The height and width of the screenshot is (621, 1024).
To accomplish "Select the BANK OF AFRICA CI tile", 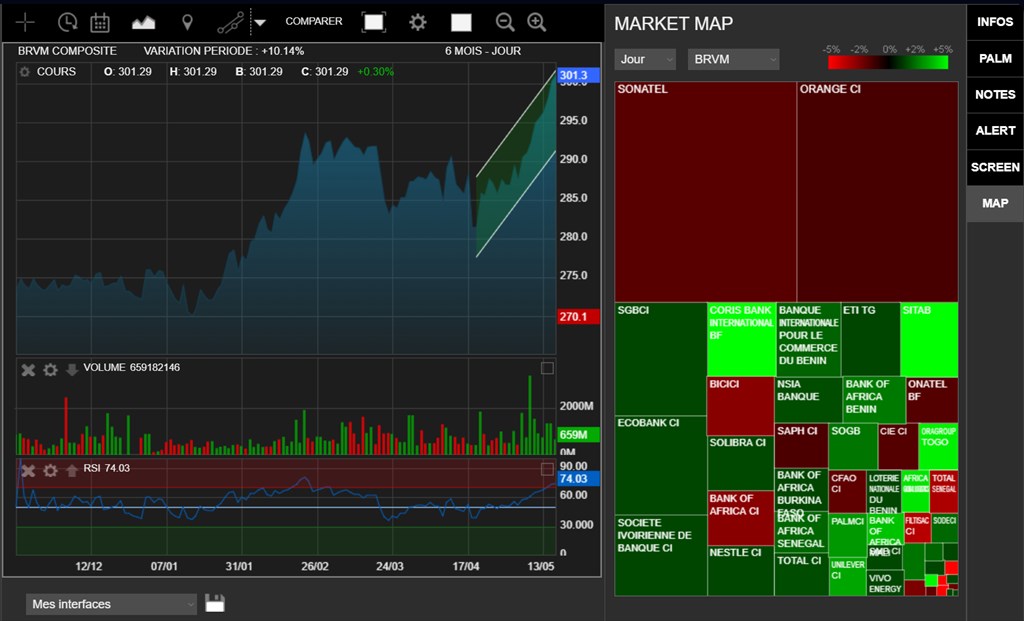I will [x=741, y=518].
